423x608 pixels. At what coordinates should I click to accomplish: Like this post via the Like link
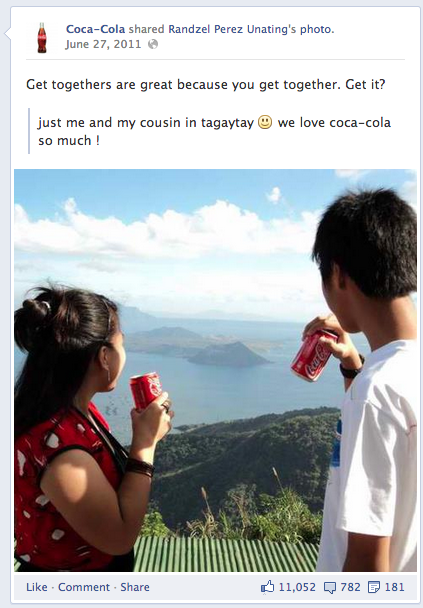click(x=37, y=587)
